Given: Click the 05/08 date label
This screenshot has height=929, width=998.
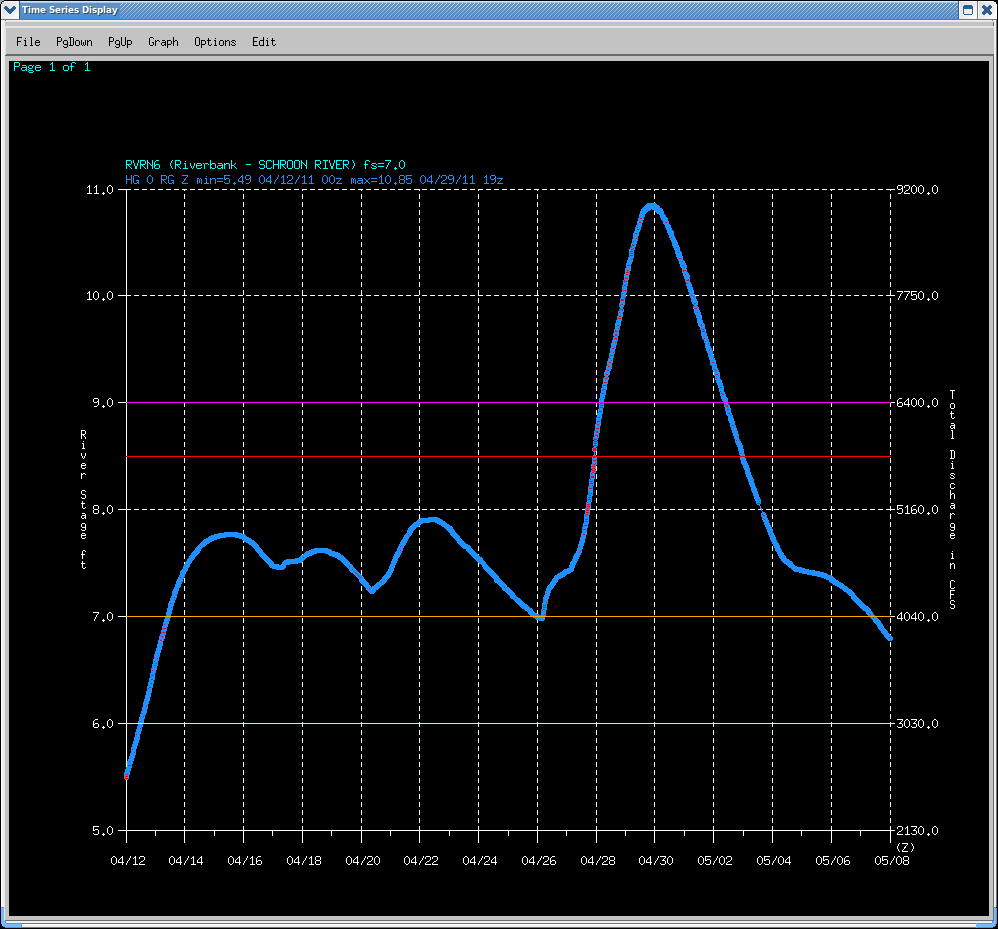Looking at the screenshot, I should [x=892, y=861].
